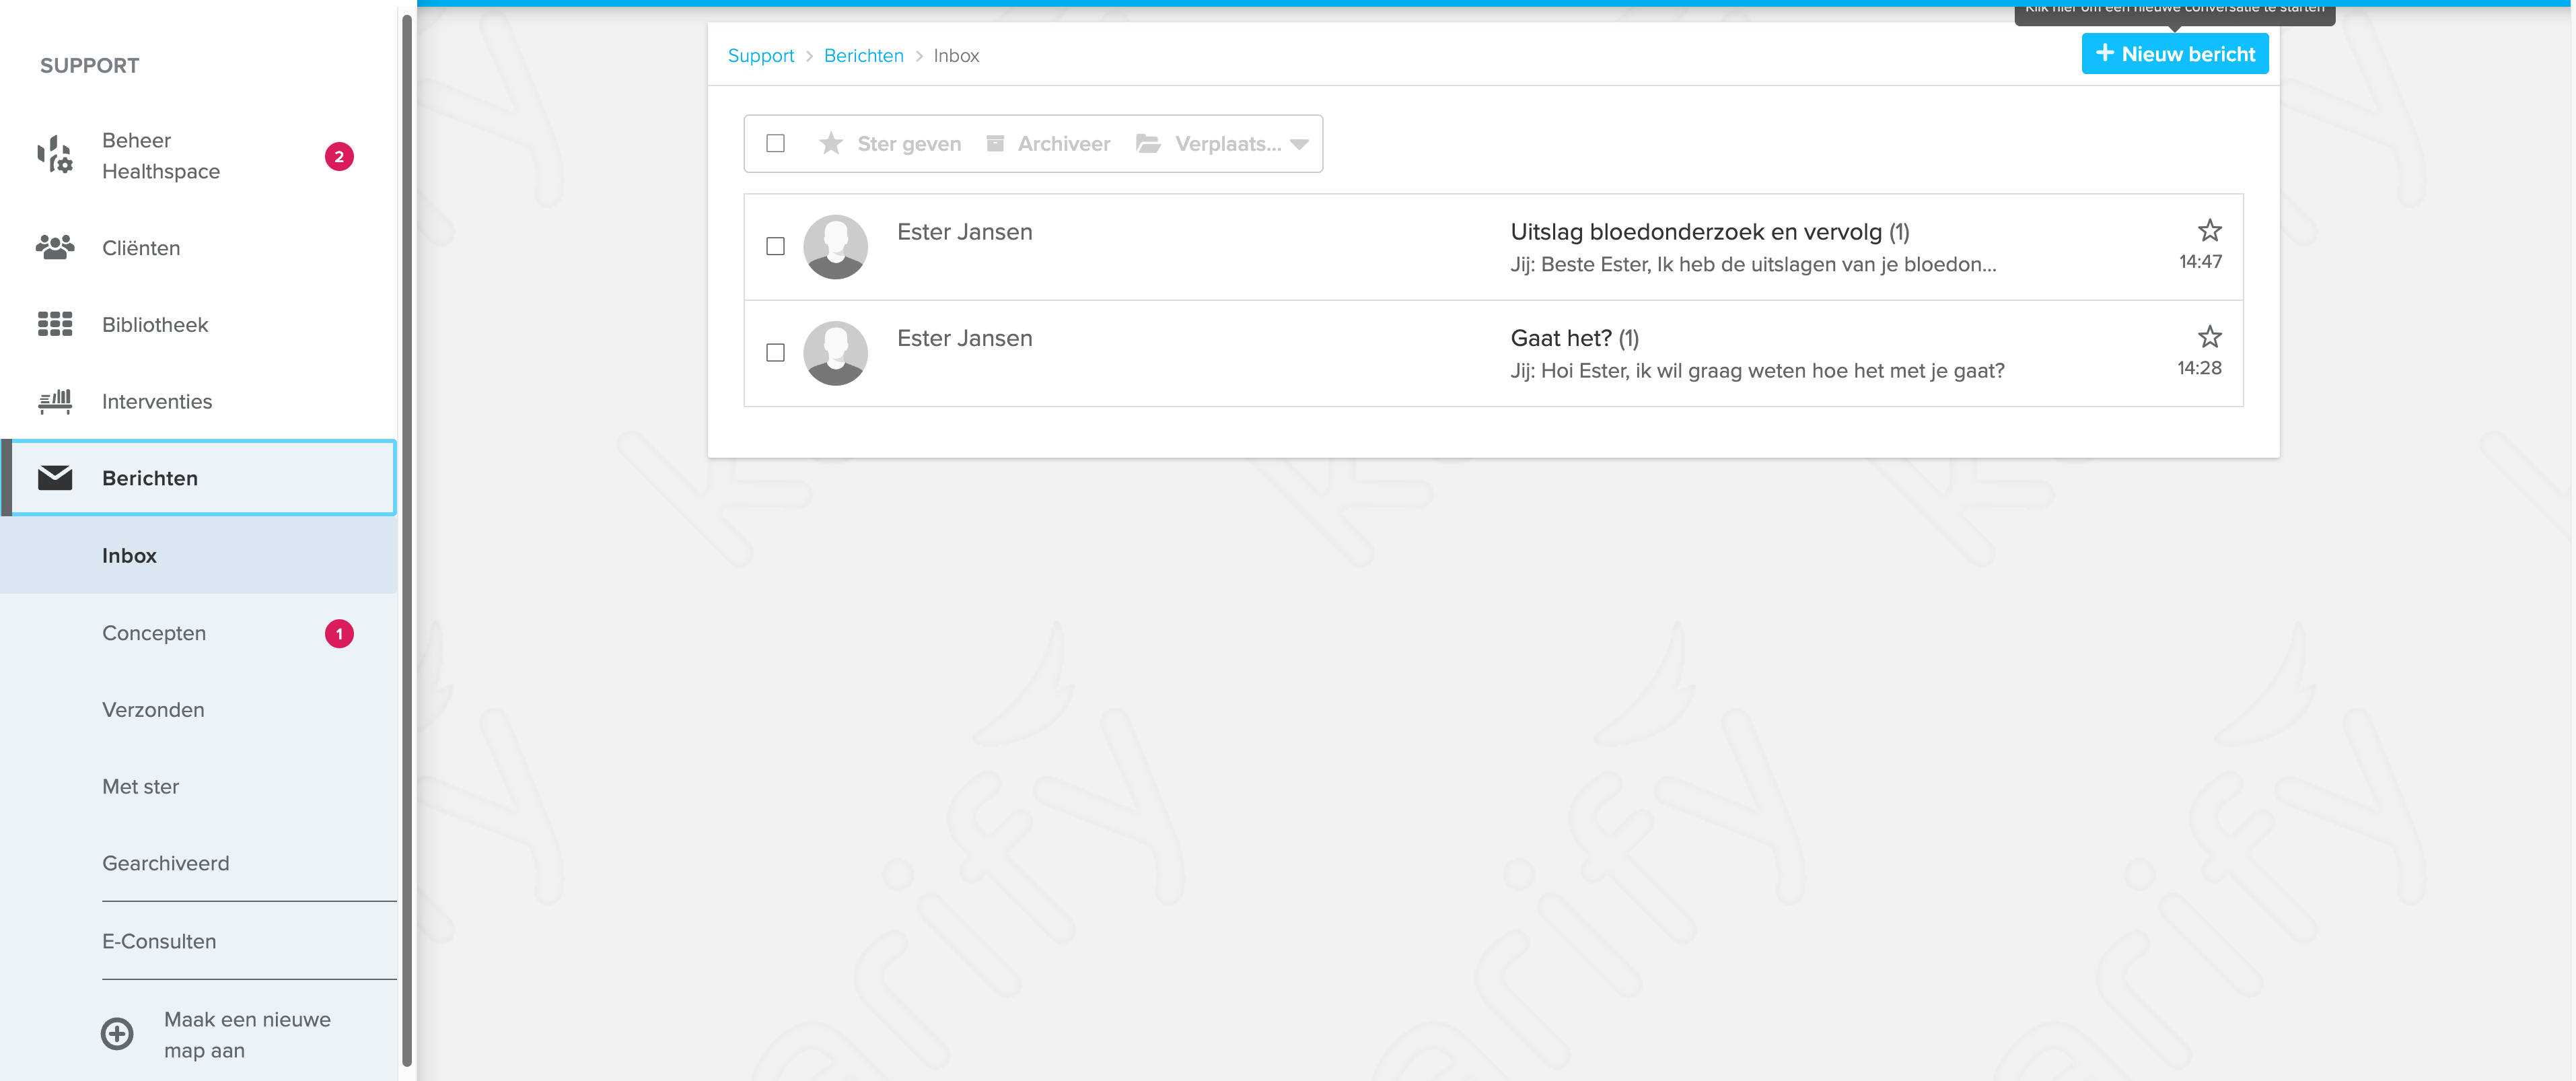Click the 14:28 timestamp
Image resolution: width=2576 pixels, height=1081 pixels.
(x=2199, y=368)
